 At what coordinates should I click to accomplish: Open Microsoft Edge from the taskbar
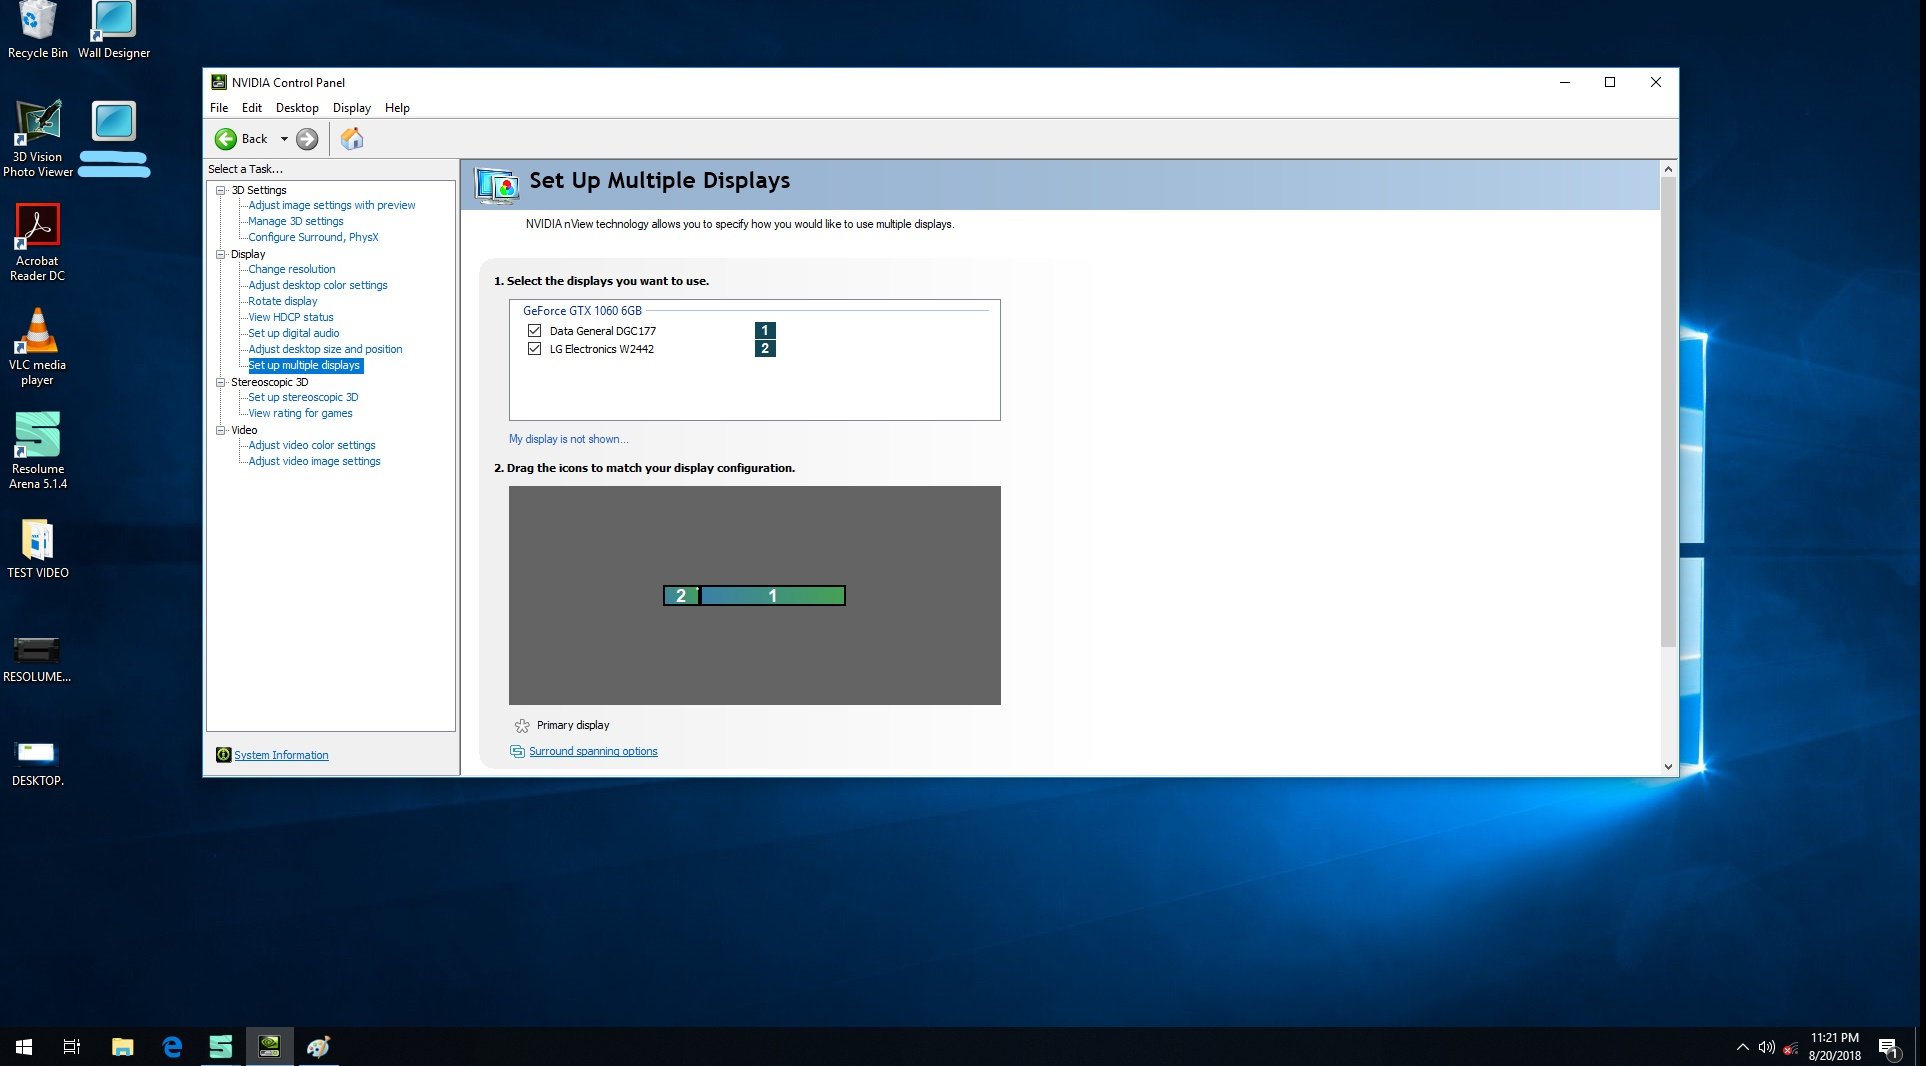click(172, 1046)
